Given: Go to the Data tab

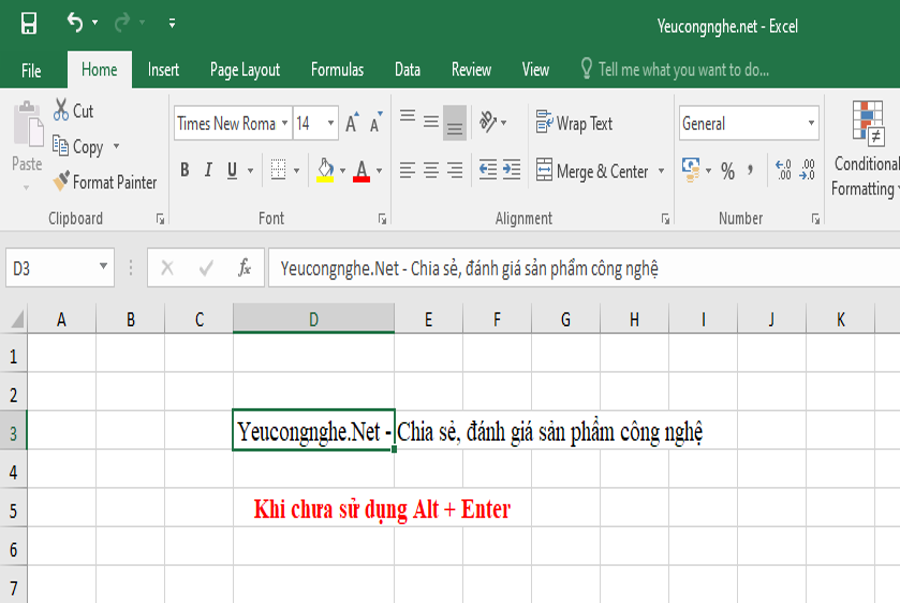Looking at the screenshot, I should point(407,70).
